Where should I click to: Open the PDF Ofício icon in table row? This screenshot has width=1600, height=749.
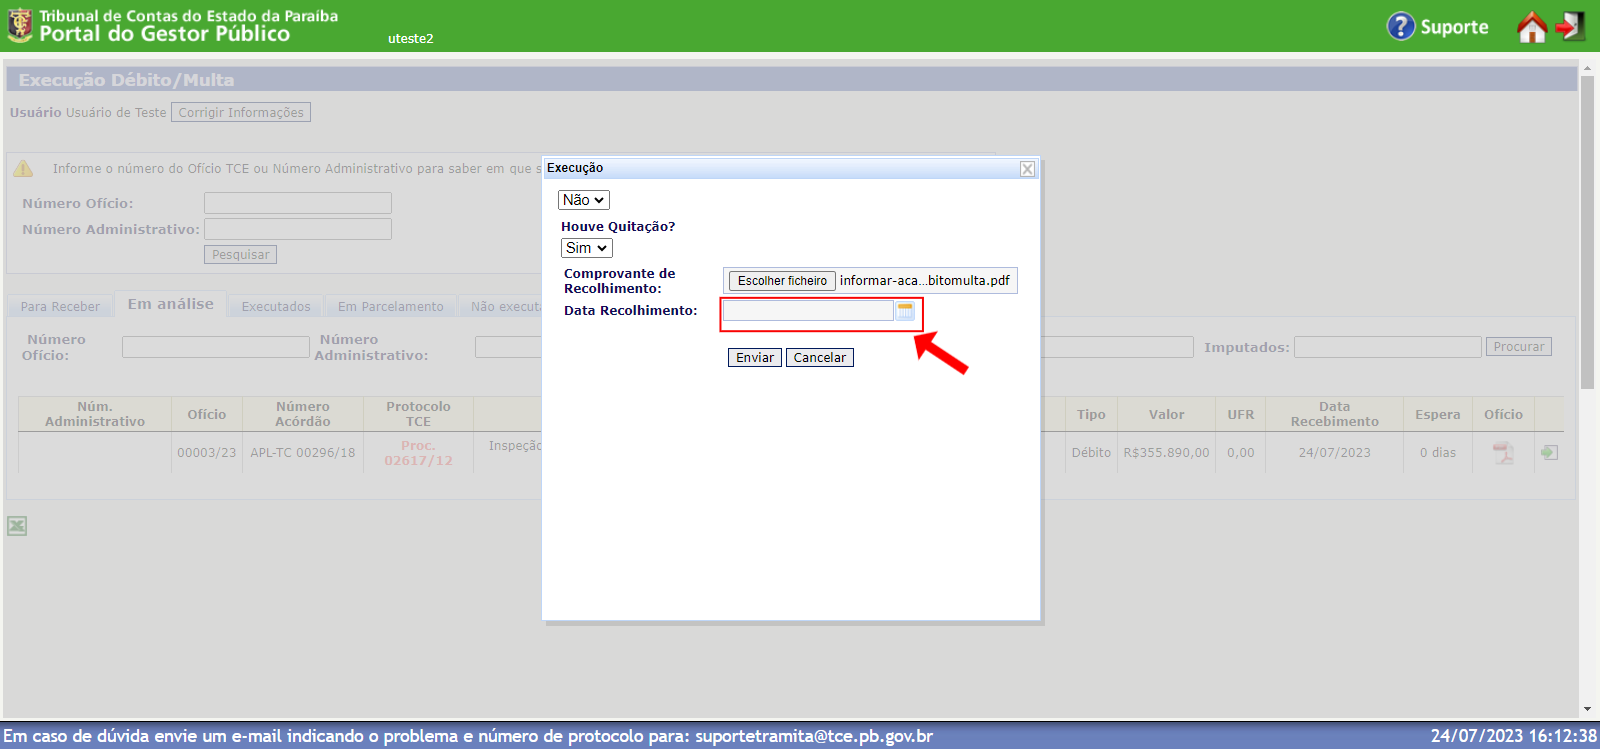pyautogui.click(x=1503, y=453)
